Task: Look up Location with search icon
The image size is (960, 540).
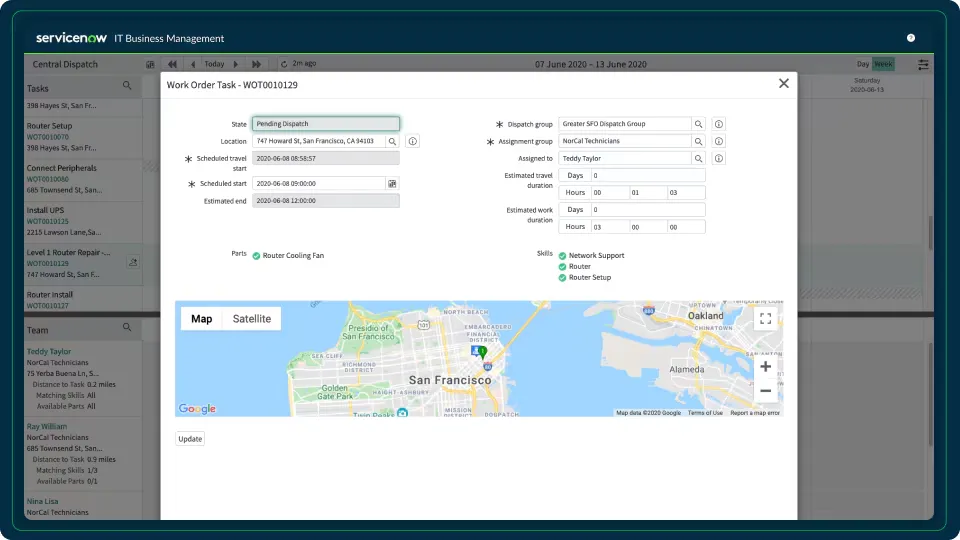Action: click(392, 141)
